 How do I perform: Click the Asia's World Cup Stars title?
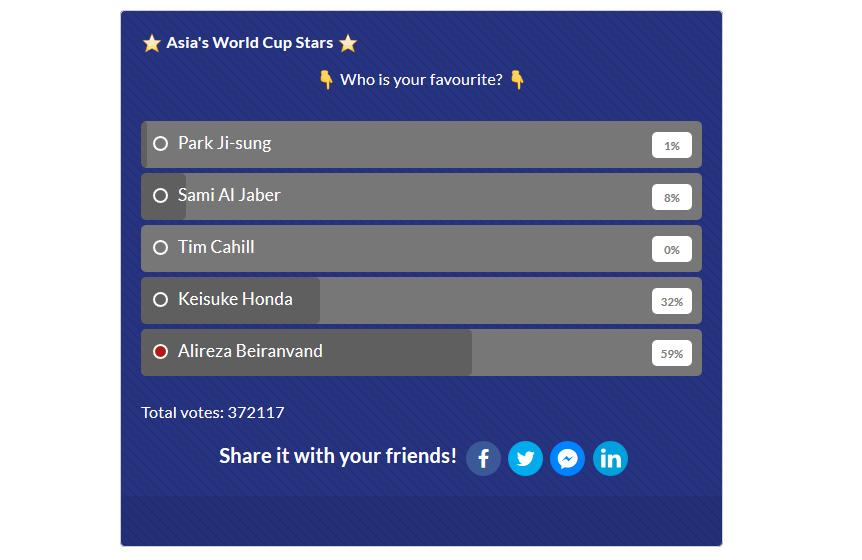[x=250, y=43]
